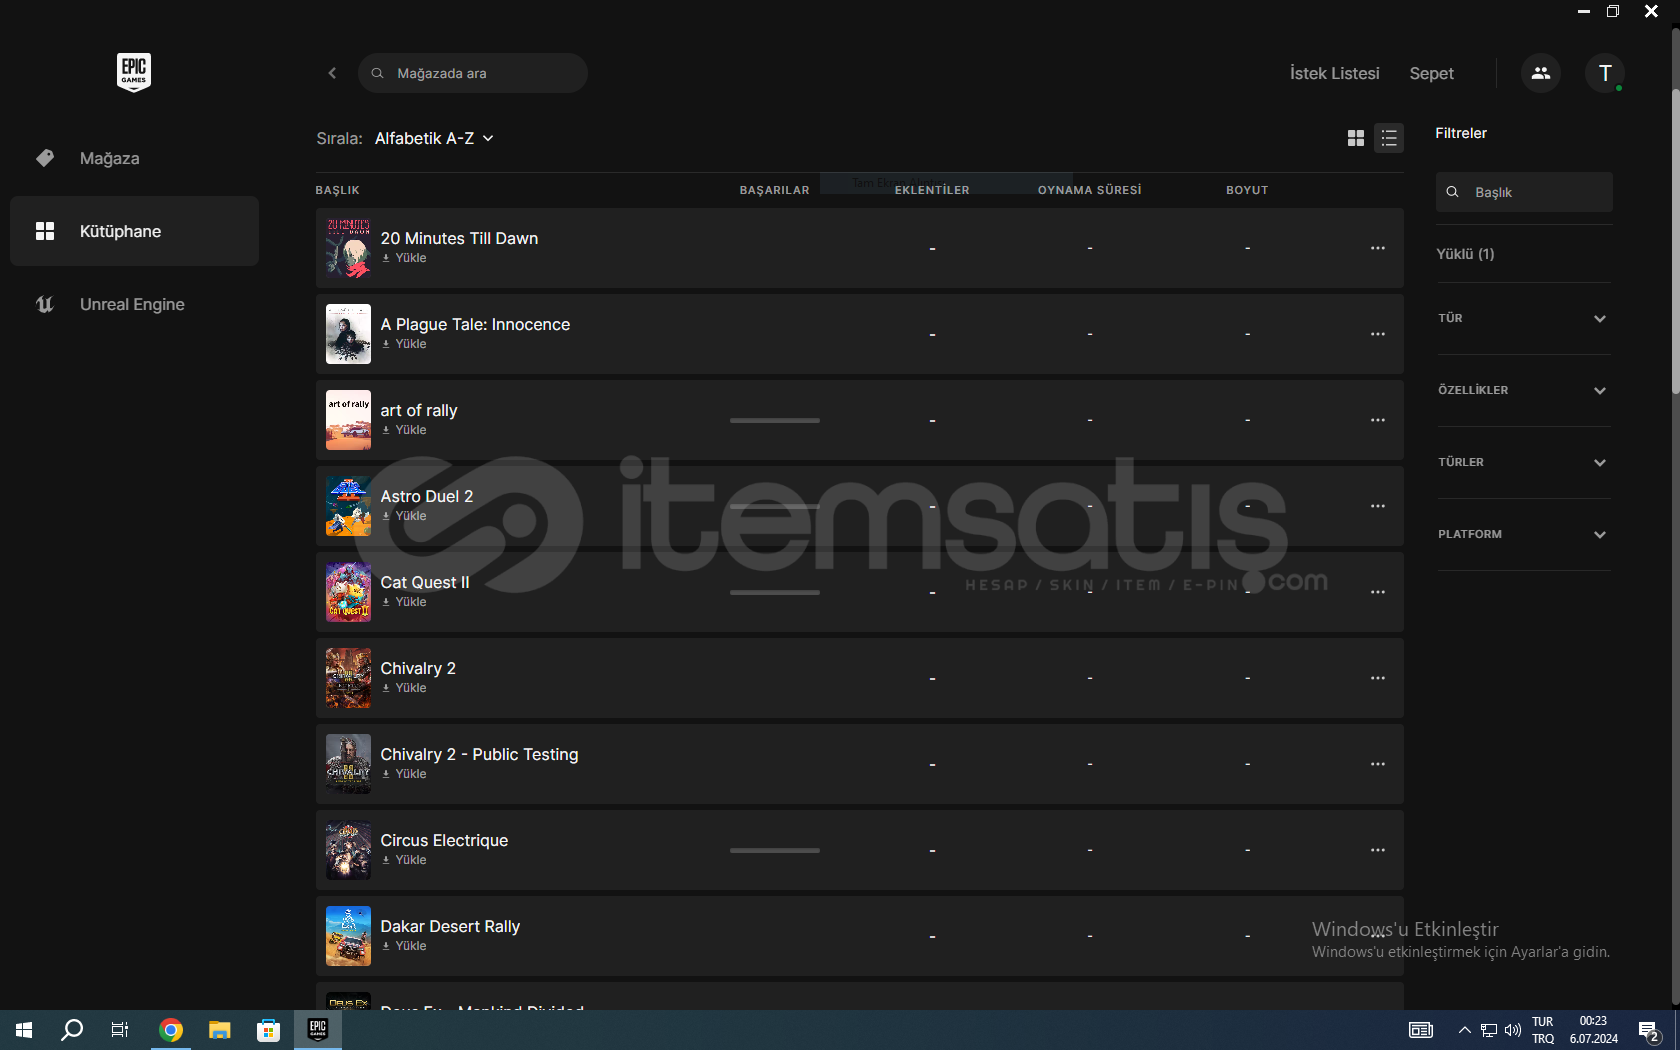Open İstek Listesi
This screenshot has width=1680, height=1050.
coord(1334,73)
